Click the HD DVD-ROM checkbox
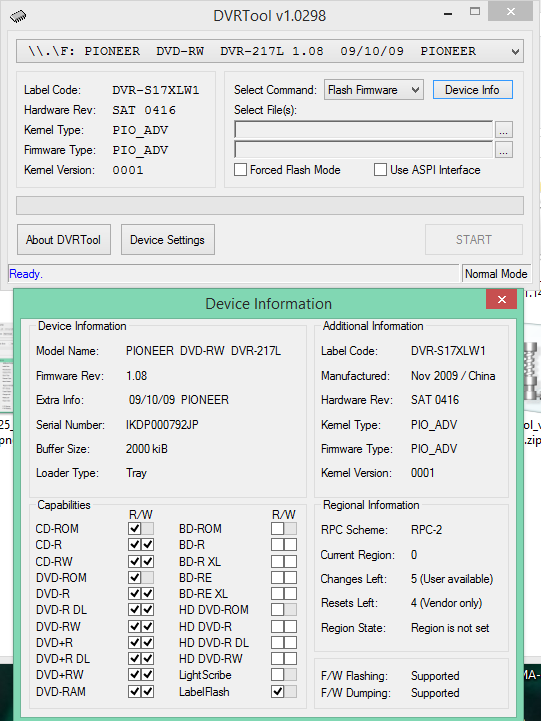541x721 pixels. 278,610
